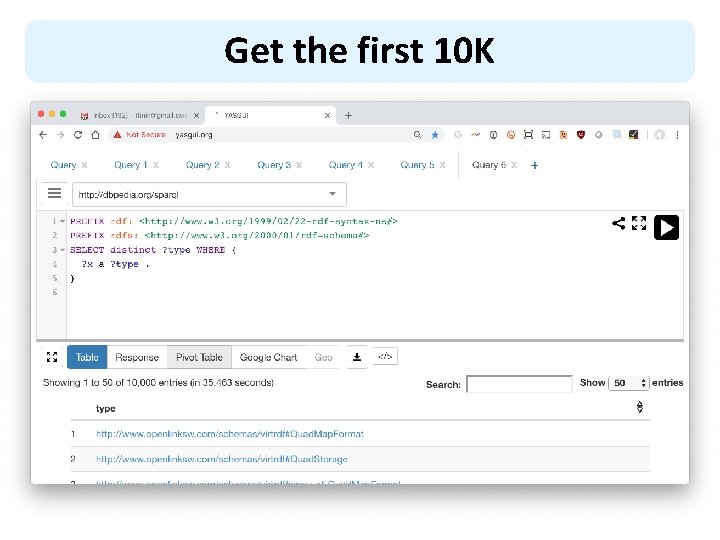Click the results Search input field
Image resolution: width=720 pixels, height=540 pixels.
pos(519,384)
